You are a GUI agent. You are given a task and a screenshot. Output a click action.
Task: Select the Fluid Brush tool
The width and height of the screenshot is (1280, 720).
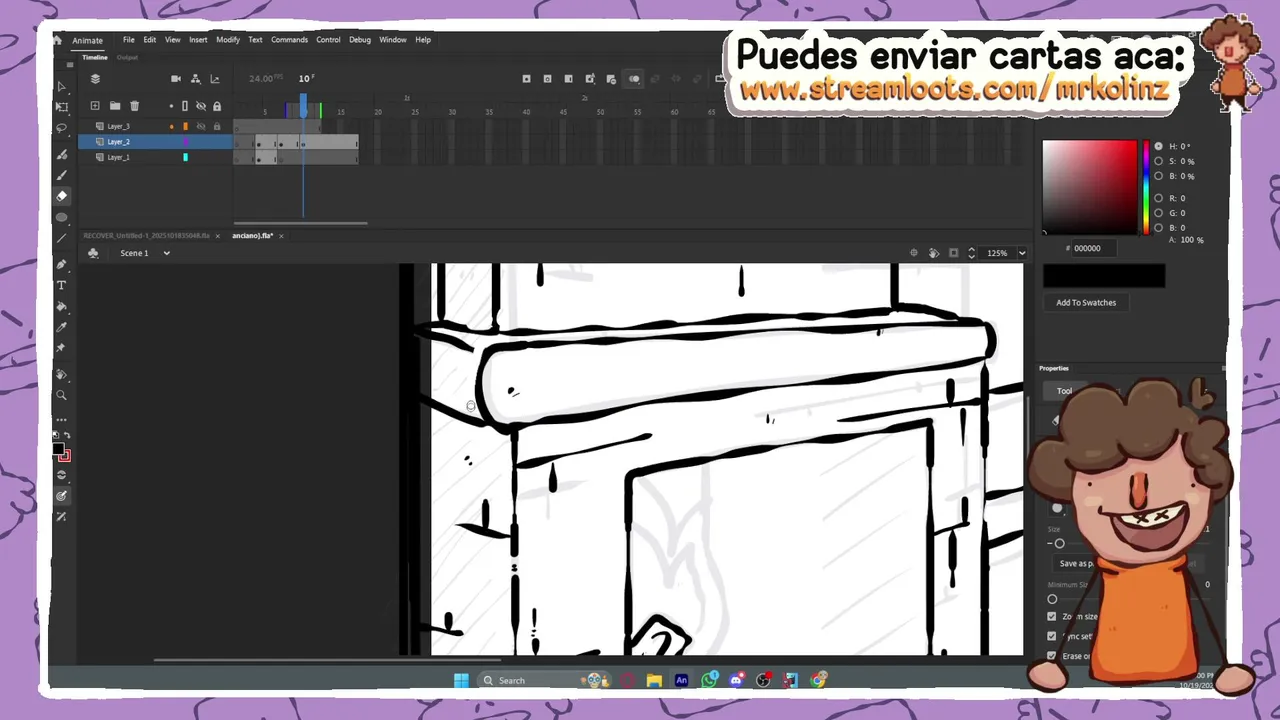point(61,154)
